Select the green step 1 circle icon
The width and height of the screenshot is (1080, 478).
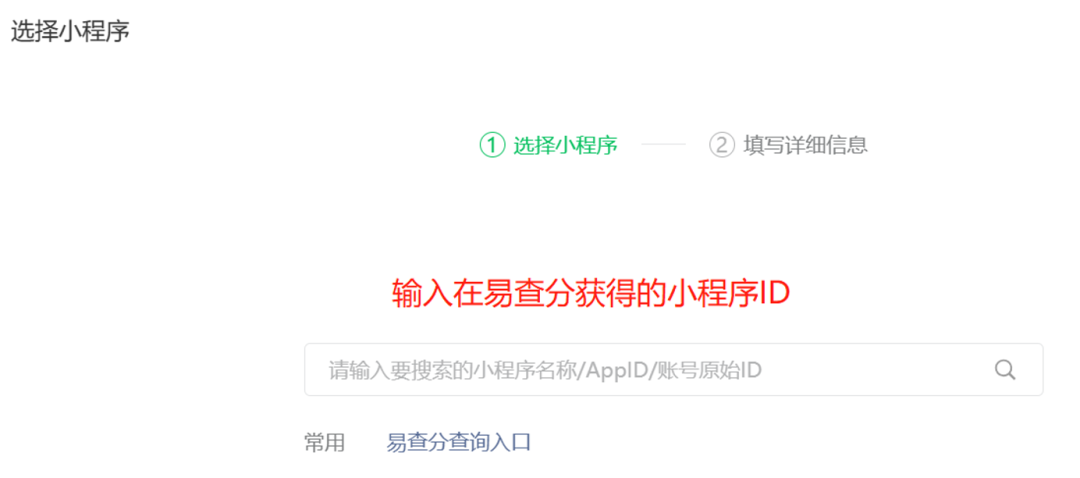[x=492, y=145]
